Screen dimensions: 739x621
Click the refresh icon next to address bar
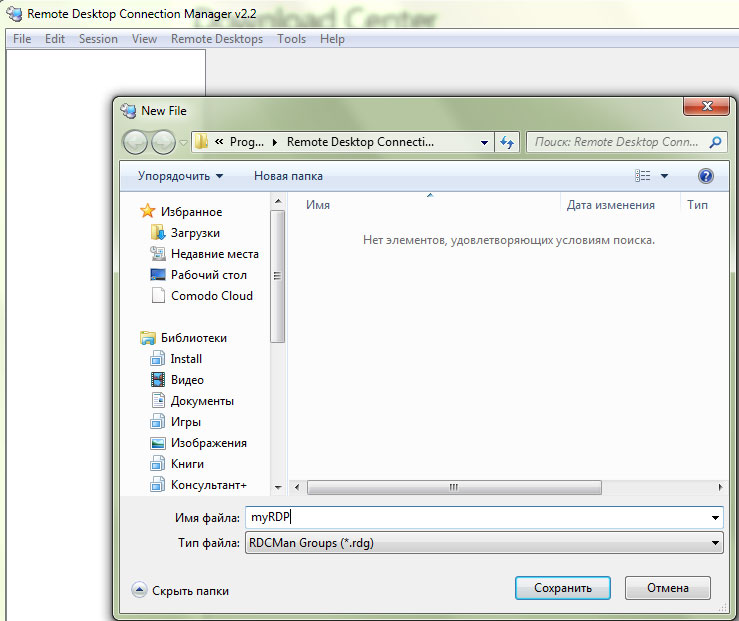click(507, 142)
